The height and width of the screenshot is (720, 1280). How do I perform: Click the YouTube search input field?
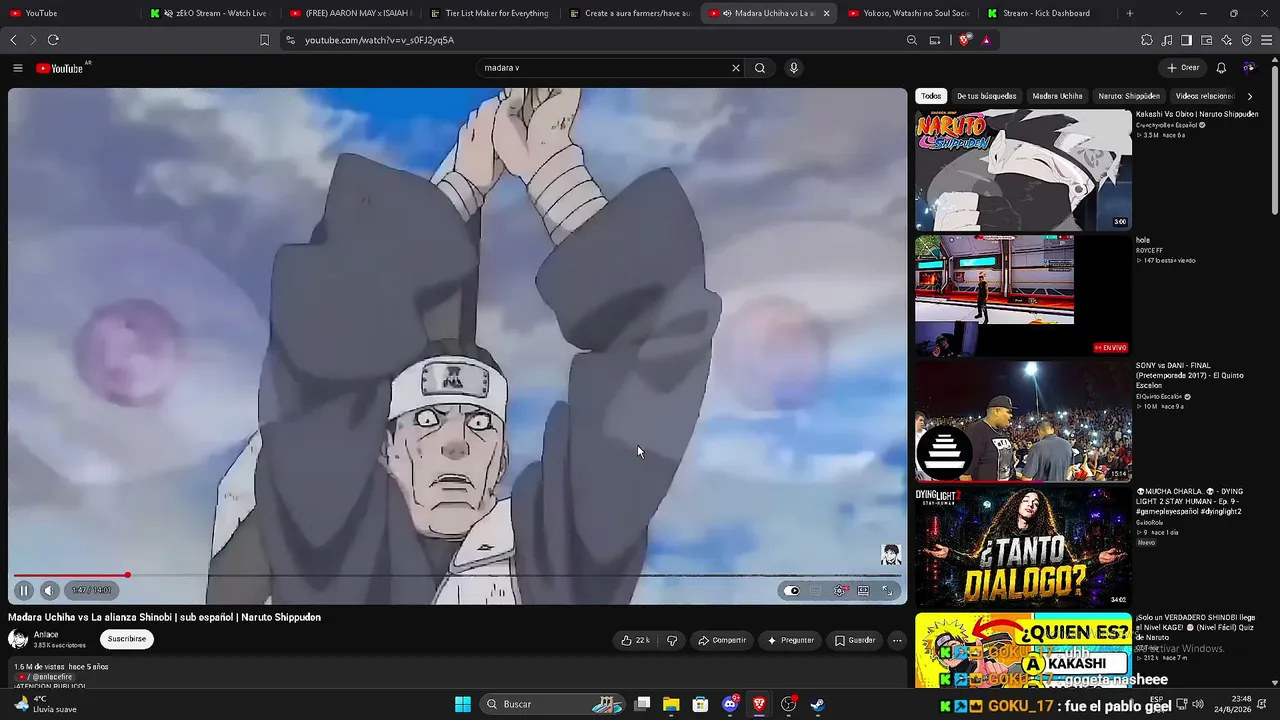[604, 68]
